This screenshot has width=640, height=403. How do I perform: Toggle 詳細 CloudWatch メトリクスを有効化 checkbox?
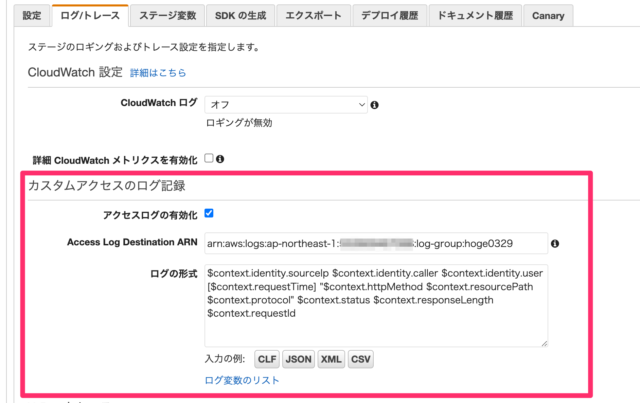click(x=209, y=158)
